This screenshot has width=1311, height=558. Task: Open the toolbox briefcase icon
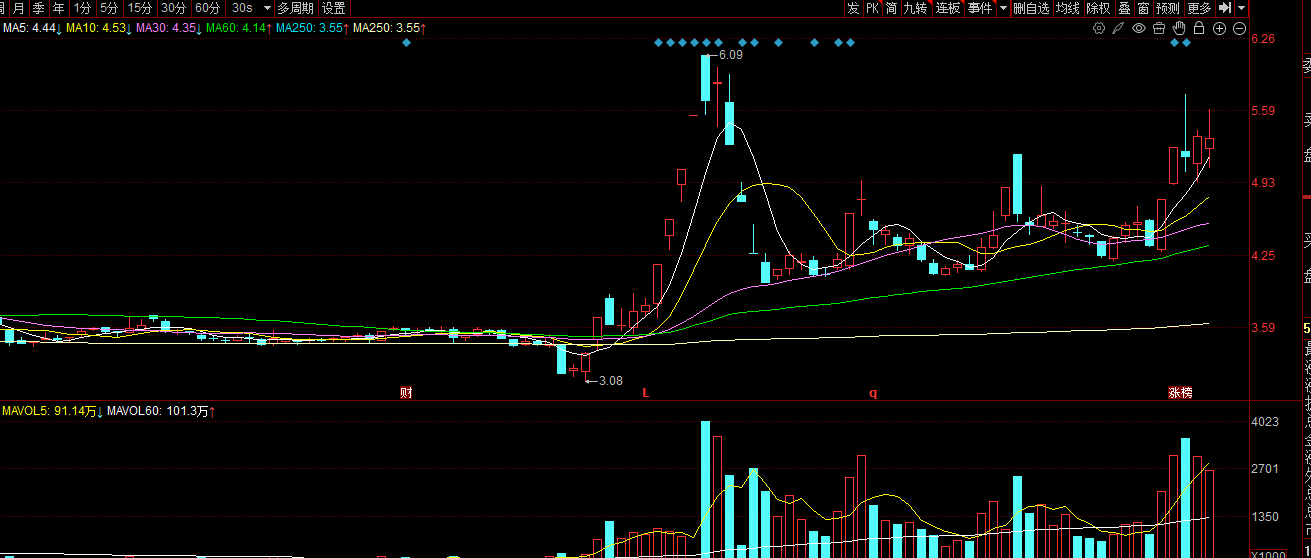pos(1159,28)
